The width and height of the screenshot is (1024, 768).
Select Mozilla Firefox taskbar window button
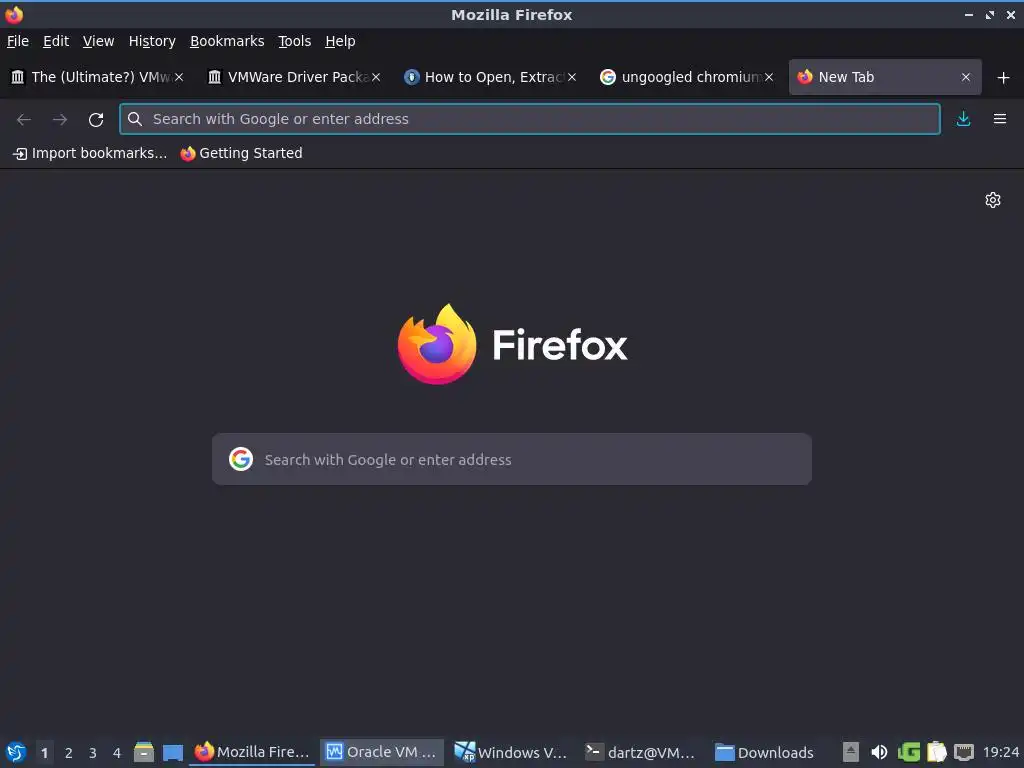click(252, 752)
